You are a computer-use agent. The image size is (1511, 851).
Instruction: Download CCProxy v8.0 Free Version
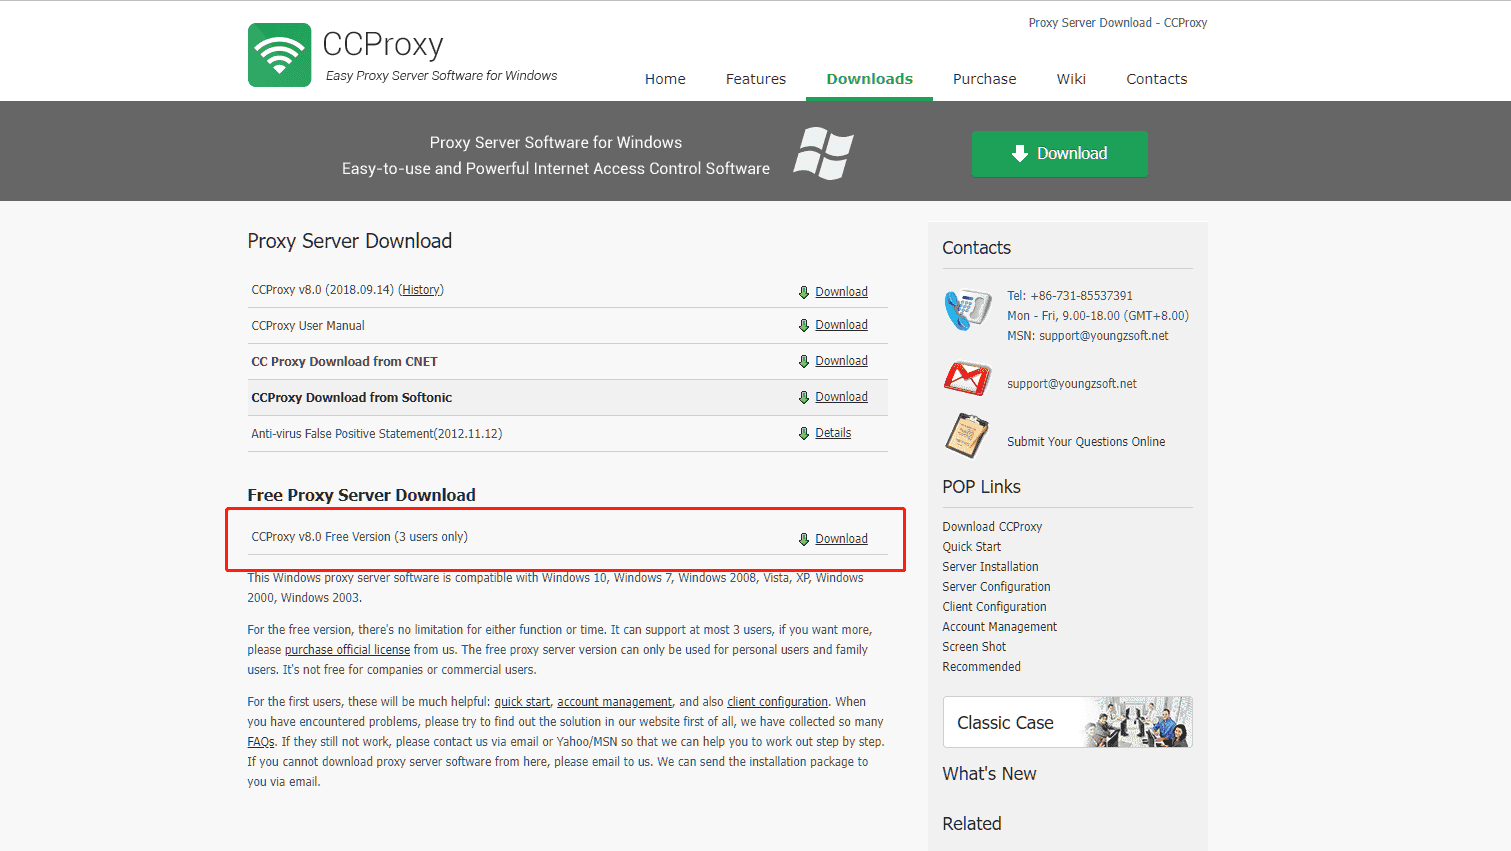click(841, 539)
